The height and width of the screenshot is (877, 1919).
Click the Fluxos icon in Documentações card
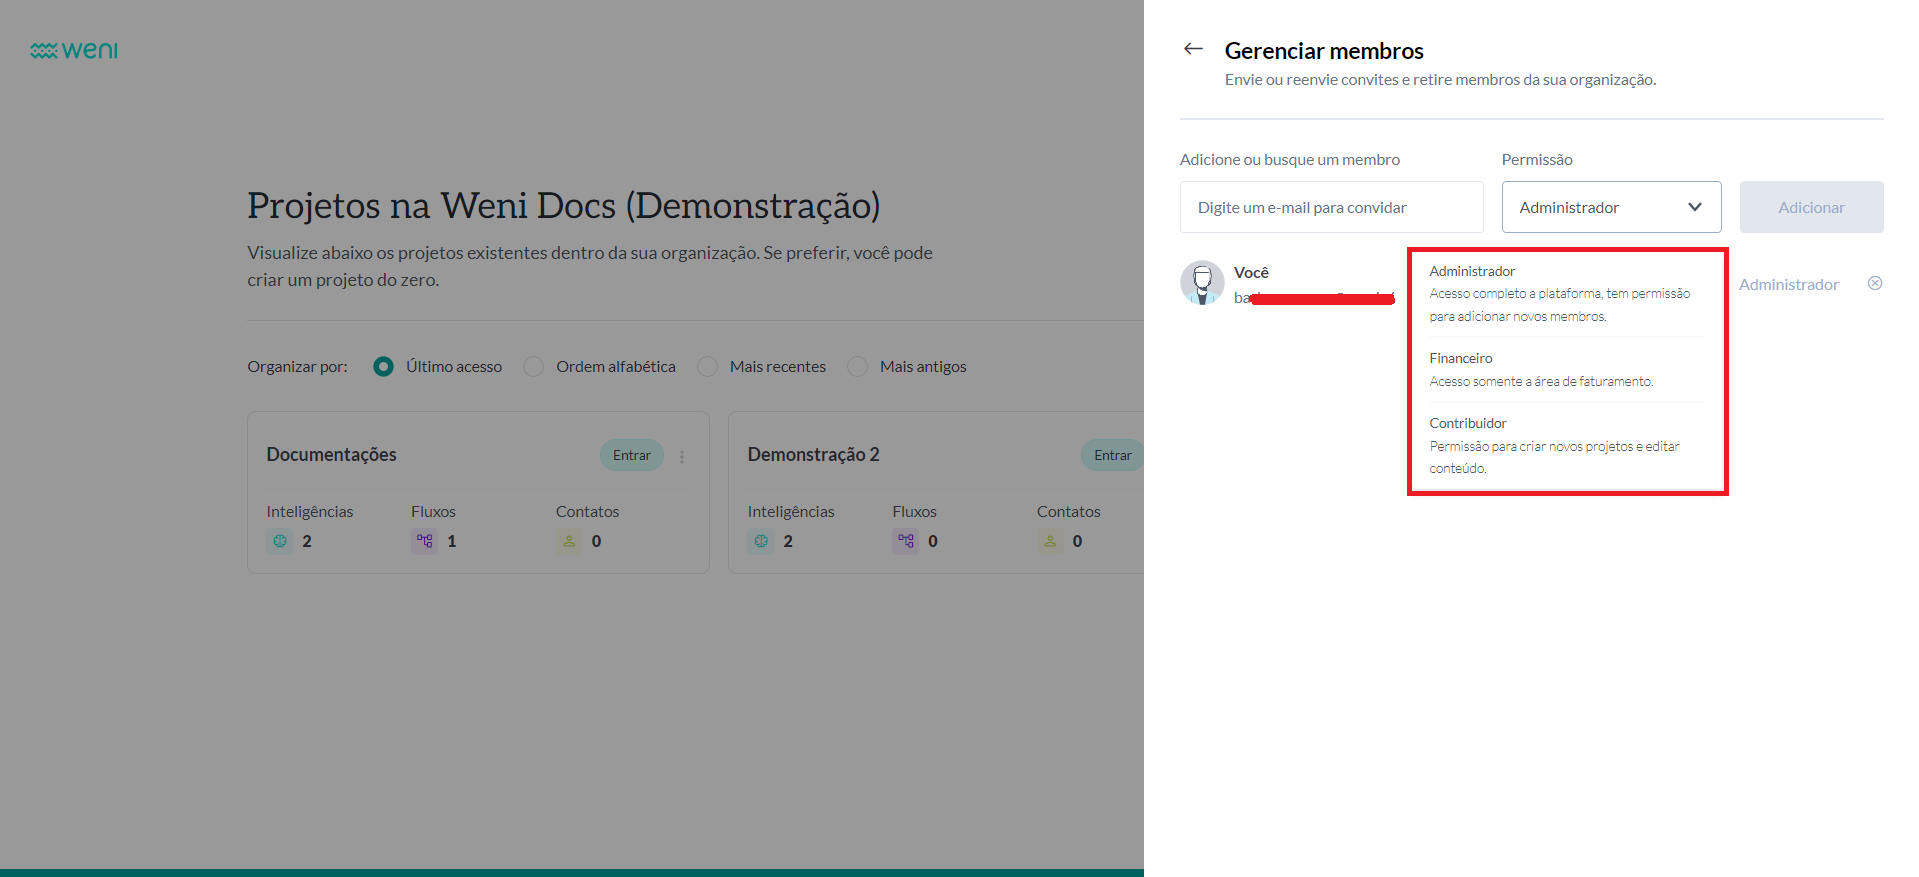click(425, 541)
